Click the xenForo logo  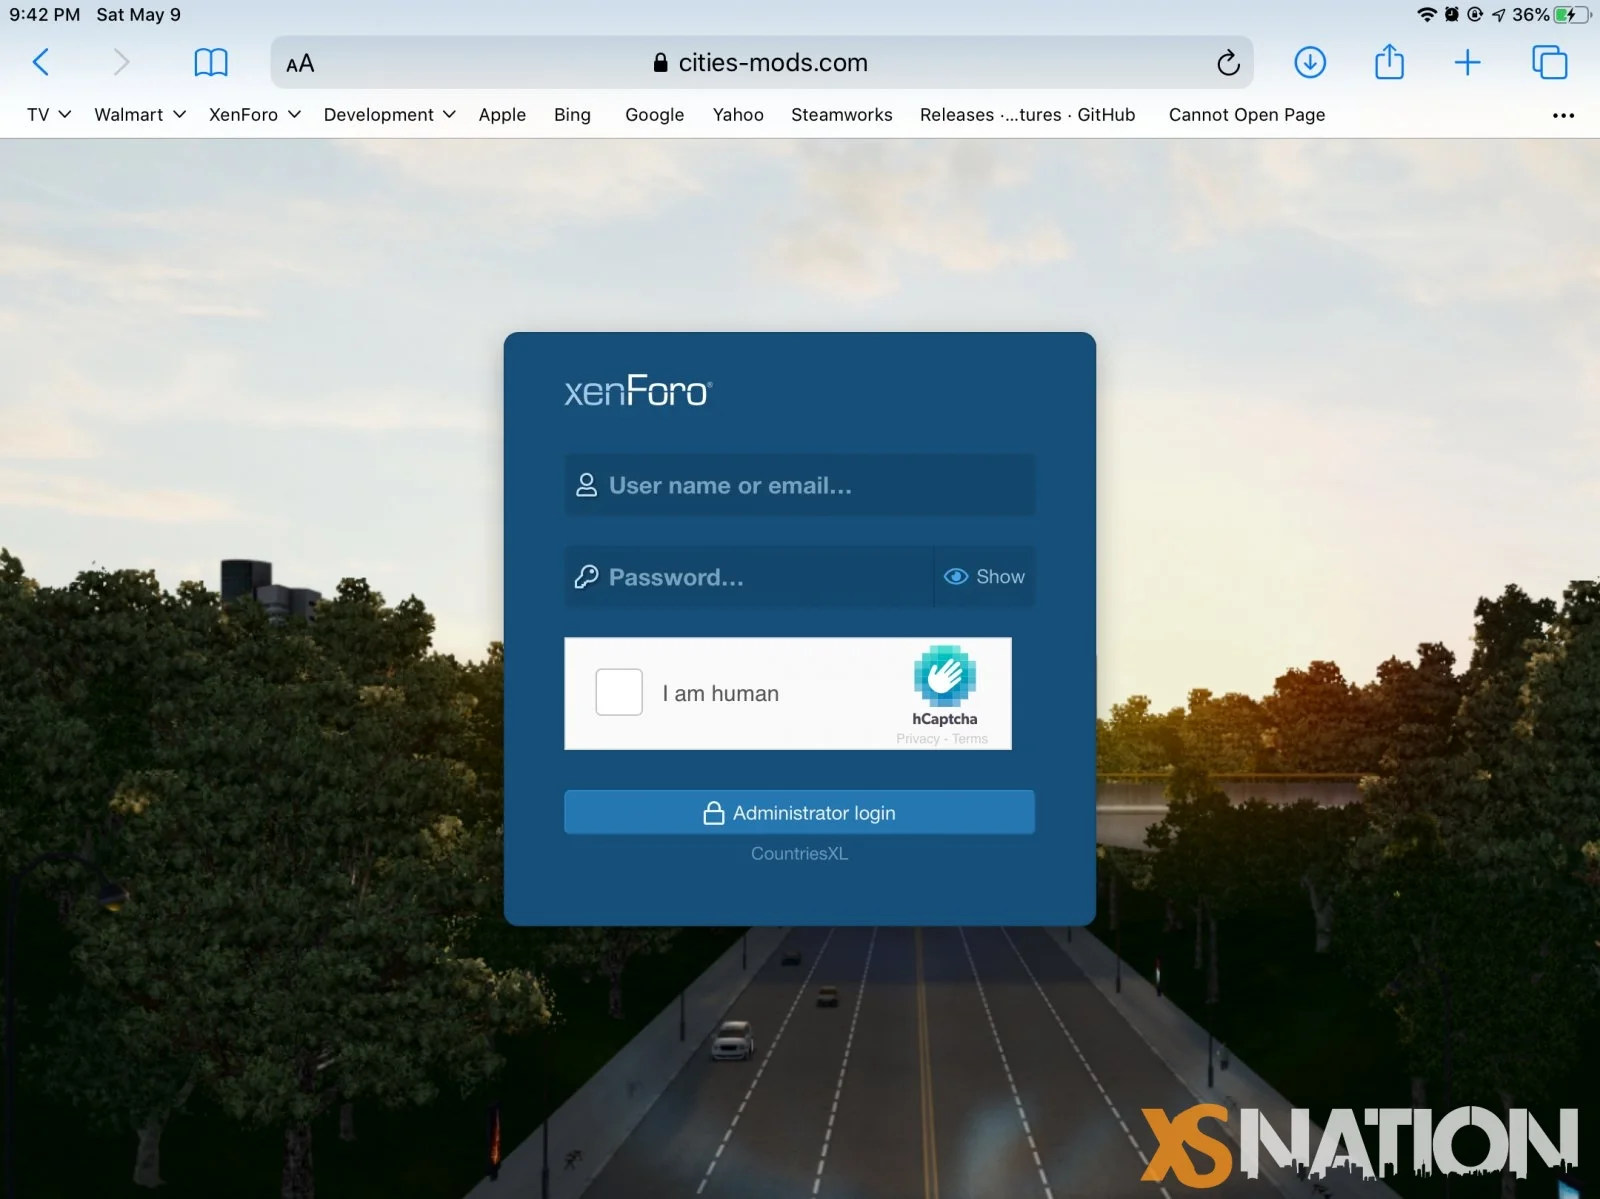638,391
